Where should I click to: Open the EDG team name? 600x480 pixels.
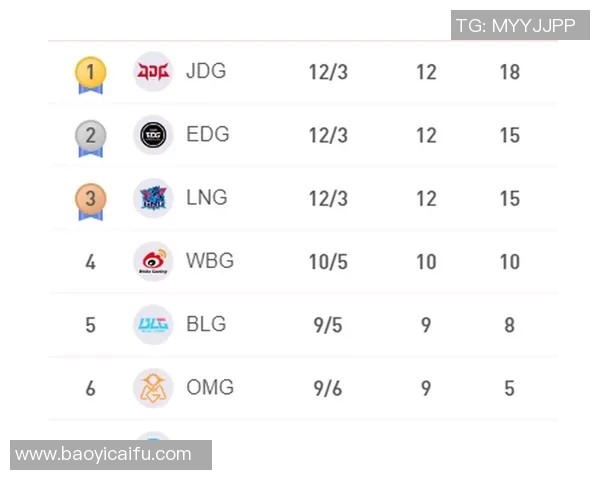tap(207, 134)
